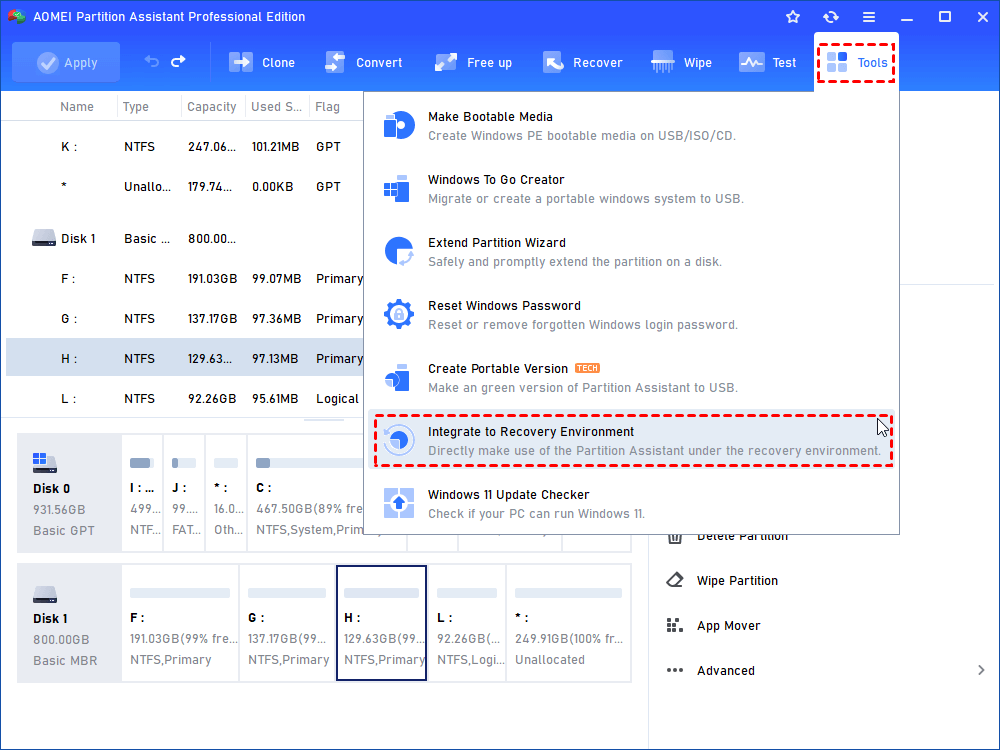Select the L: block on Disk 1 map
Viewport: 1000px width, 750px height.
point(467,623)
